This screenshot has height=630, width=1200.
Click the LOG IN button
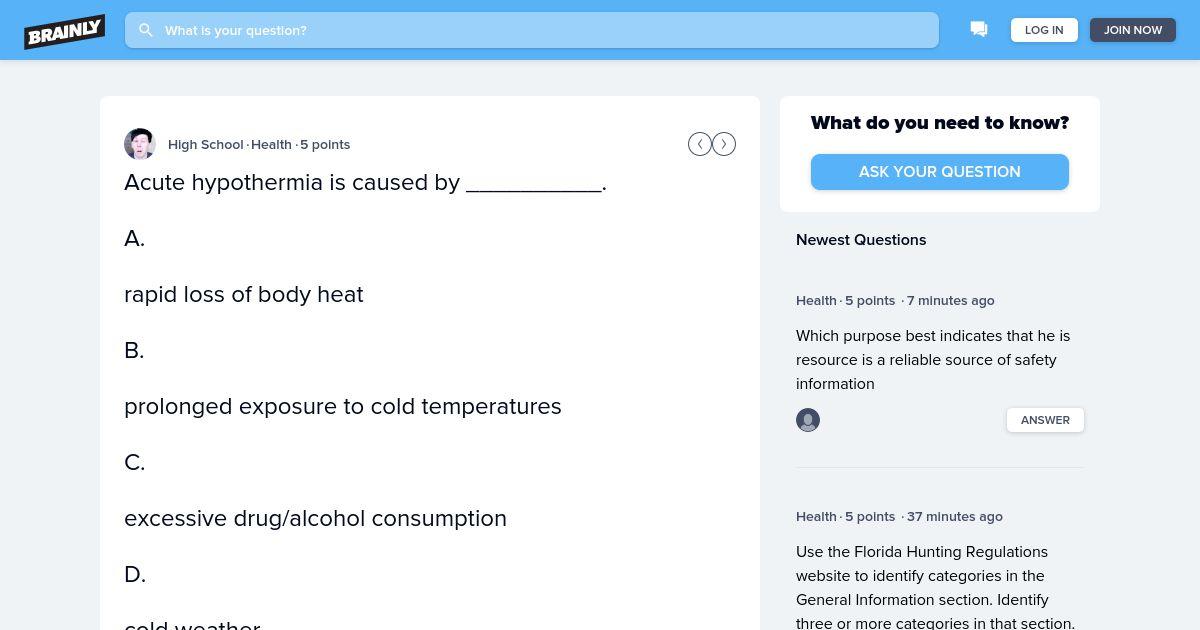click(1044, 30)
